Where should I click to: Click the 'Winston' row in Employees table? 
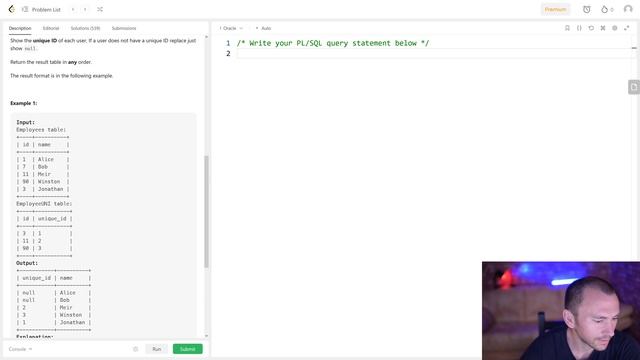pos(43,182)
